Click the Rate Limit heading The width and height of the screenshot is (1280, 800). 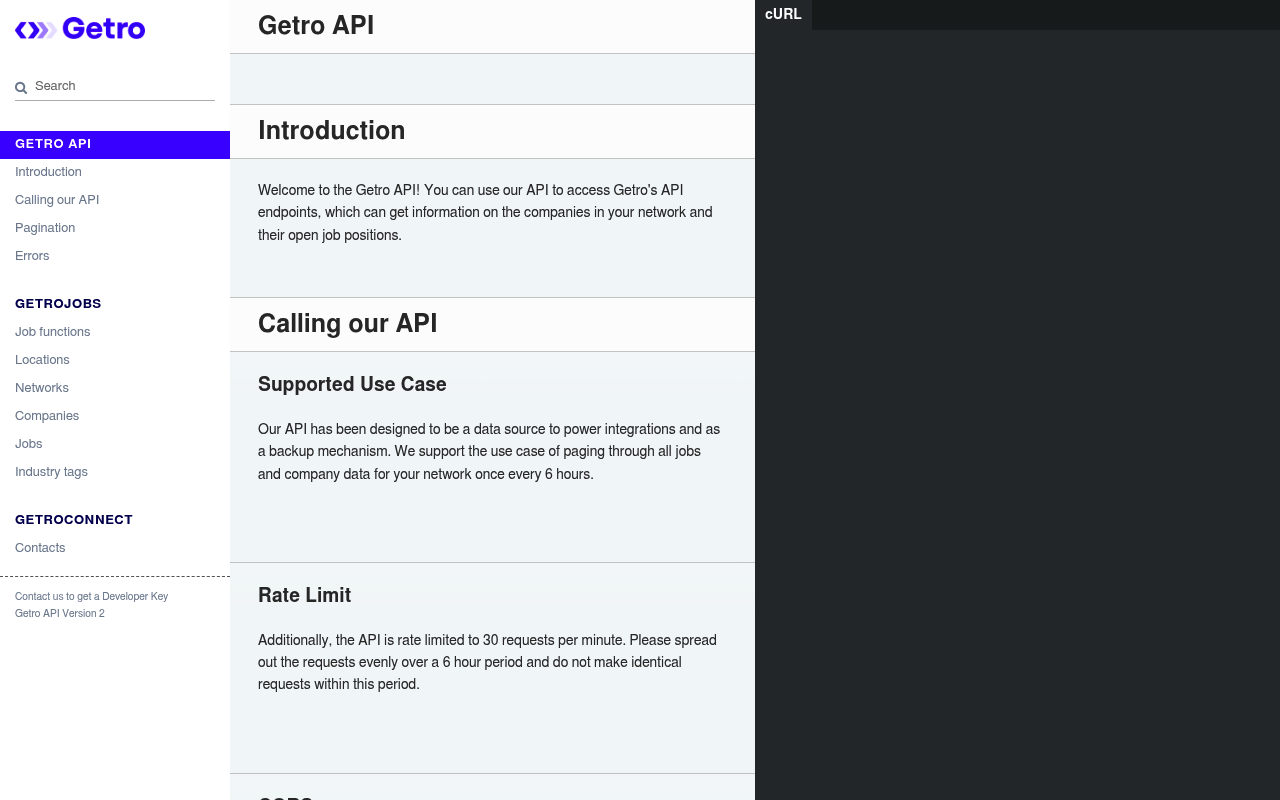304,596
